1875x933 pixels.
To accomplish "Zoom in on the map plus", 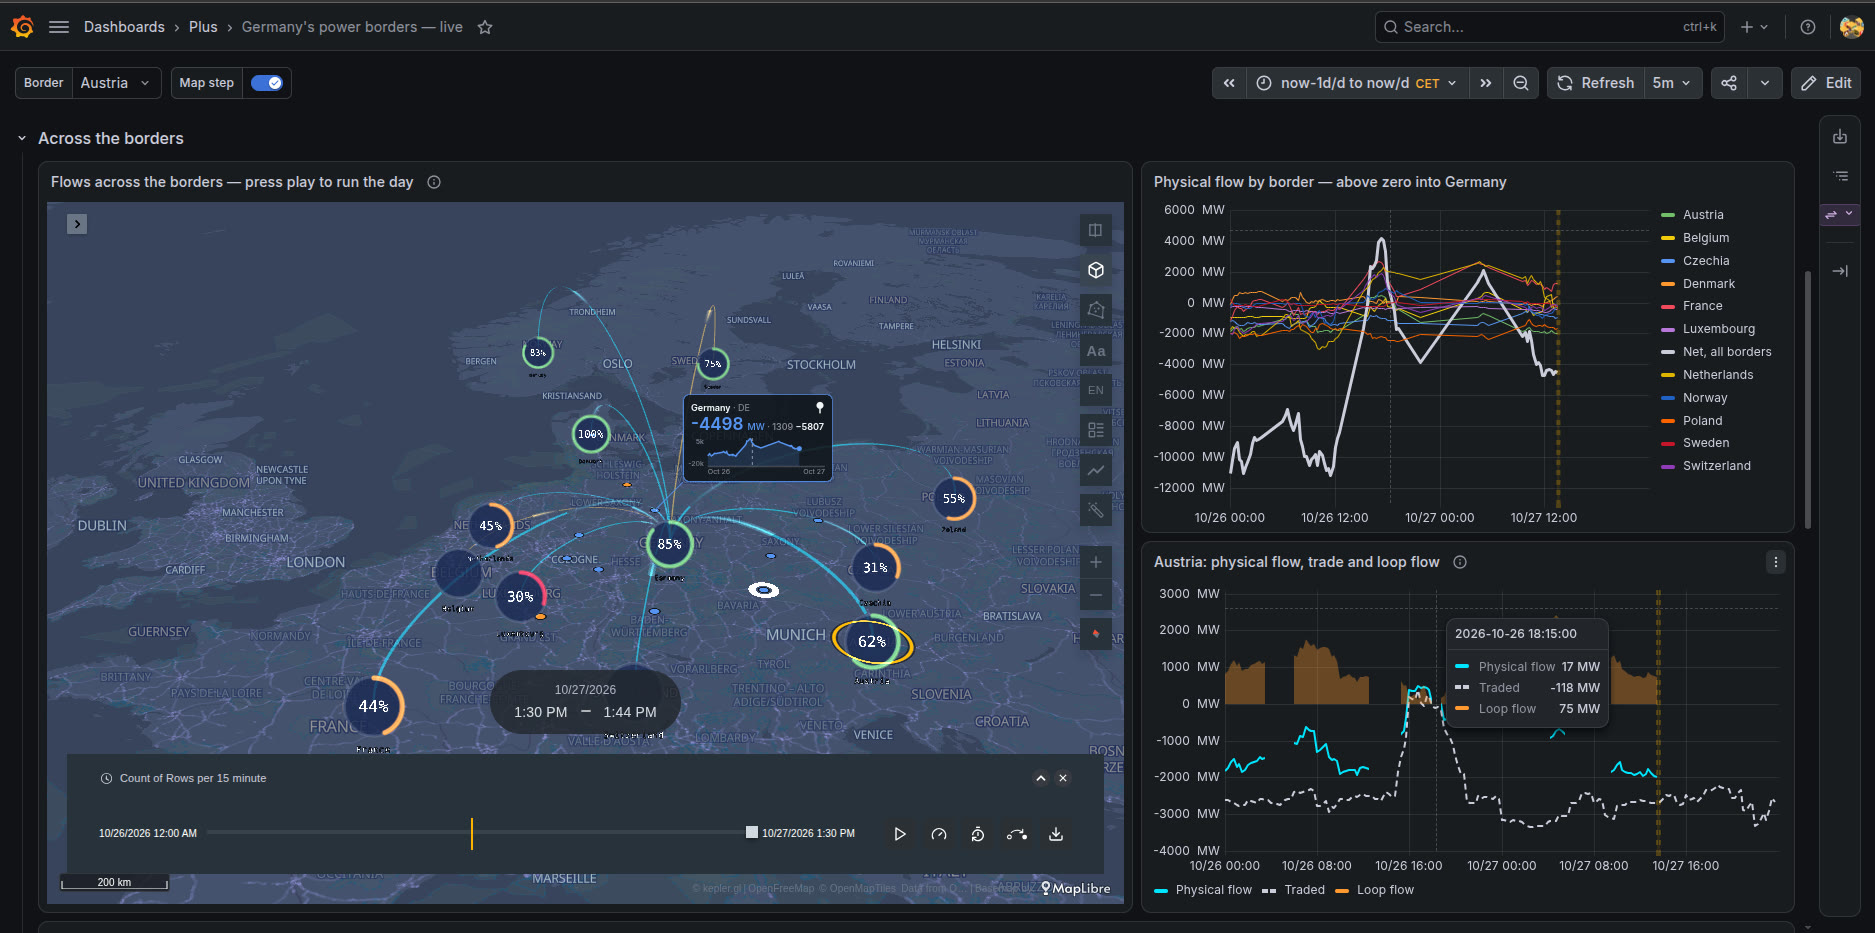I will [1096, 562].
